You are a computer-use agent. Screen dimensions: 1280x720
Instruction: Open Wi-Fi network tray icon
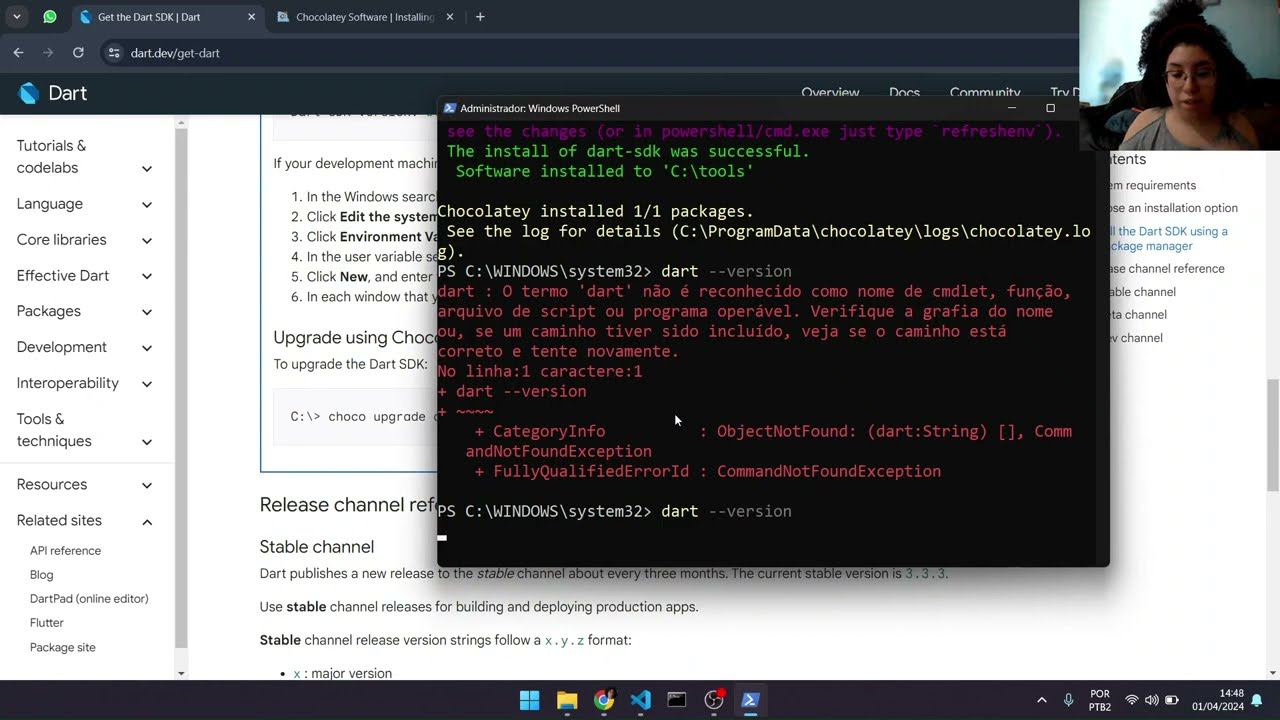[x=1132, y=700]
